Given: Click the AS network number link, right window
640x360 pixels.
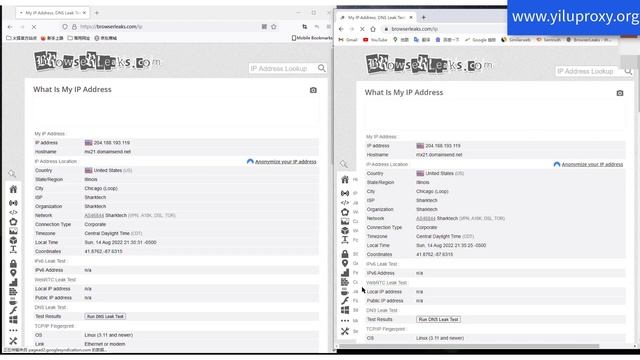Looking at the screenshot, I should (426, 218).
